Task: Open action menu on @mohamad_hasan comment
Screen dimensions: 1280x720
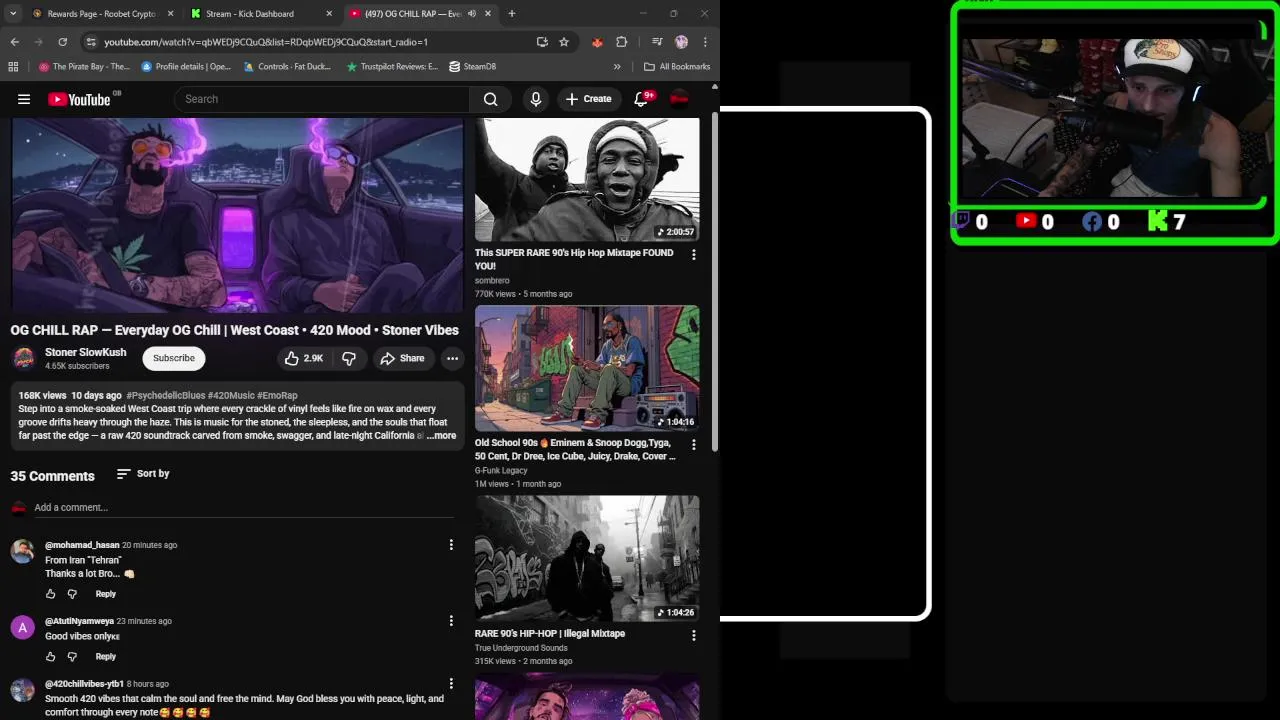Action: 451,545
